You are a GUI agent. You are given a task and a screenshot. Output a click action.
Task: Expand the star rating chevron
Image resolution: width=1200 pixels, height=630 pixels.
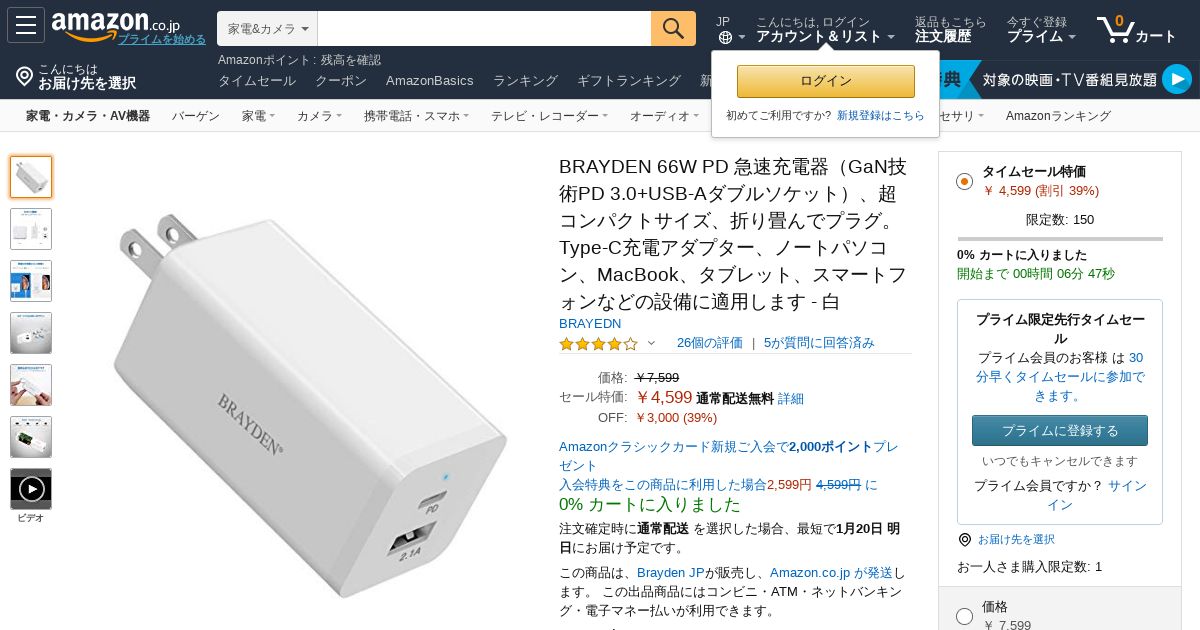point(651,343)
